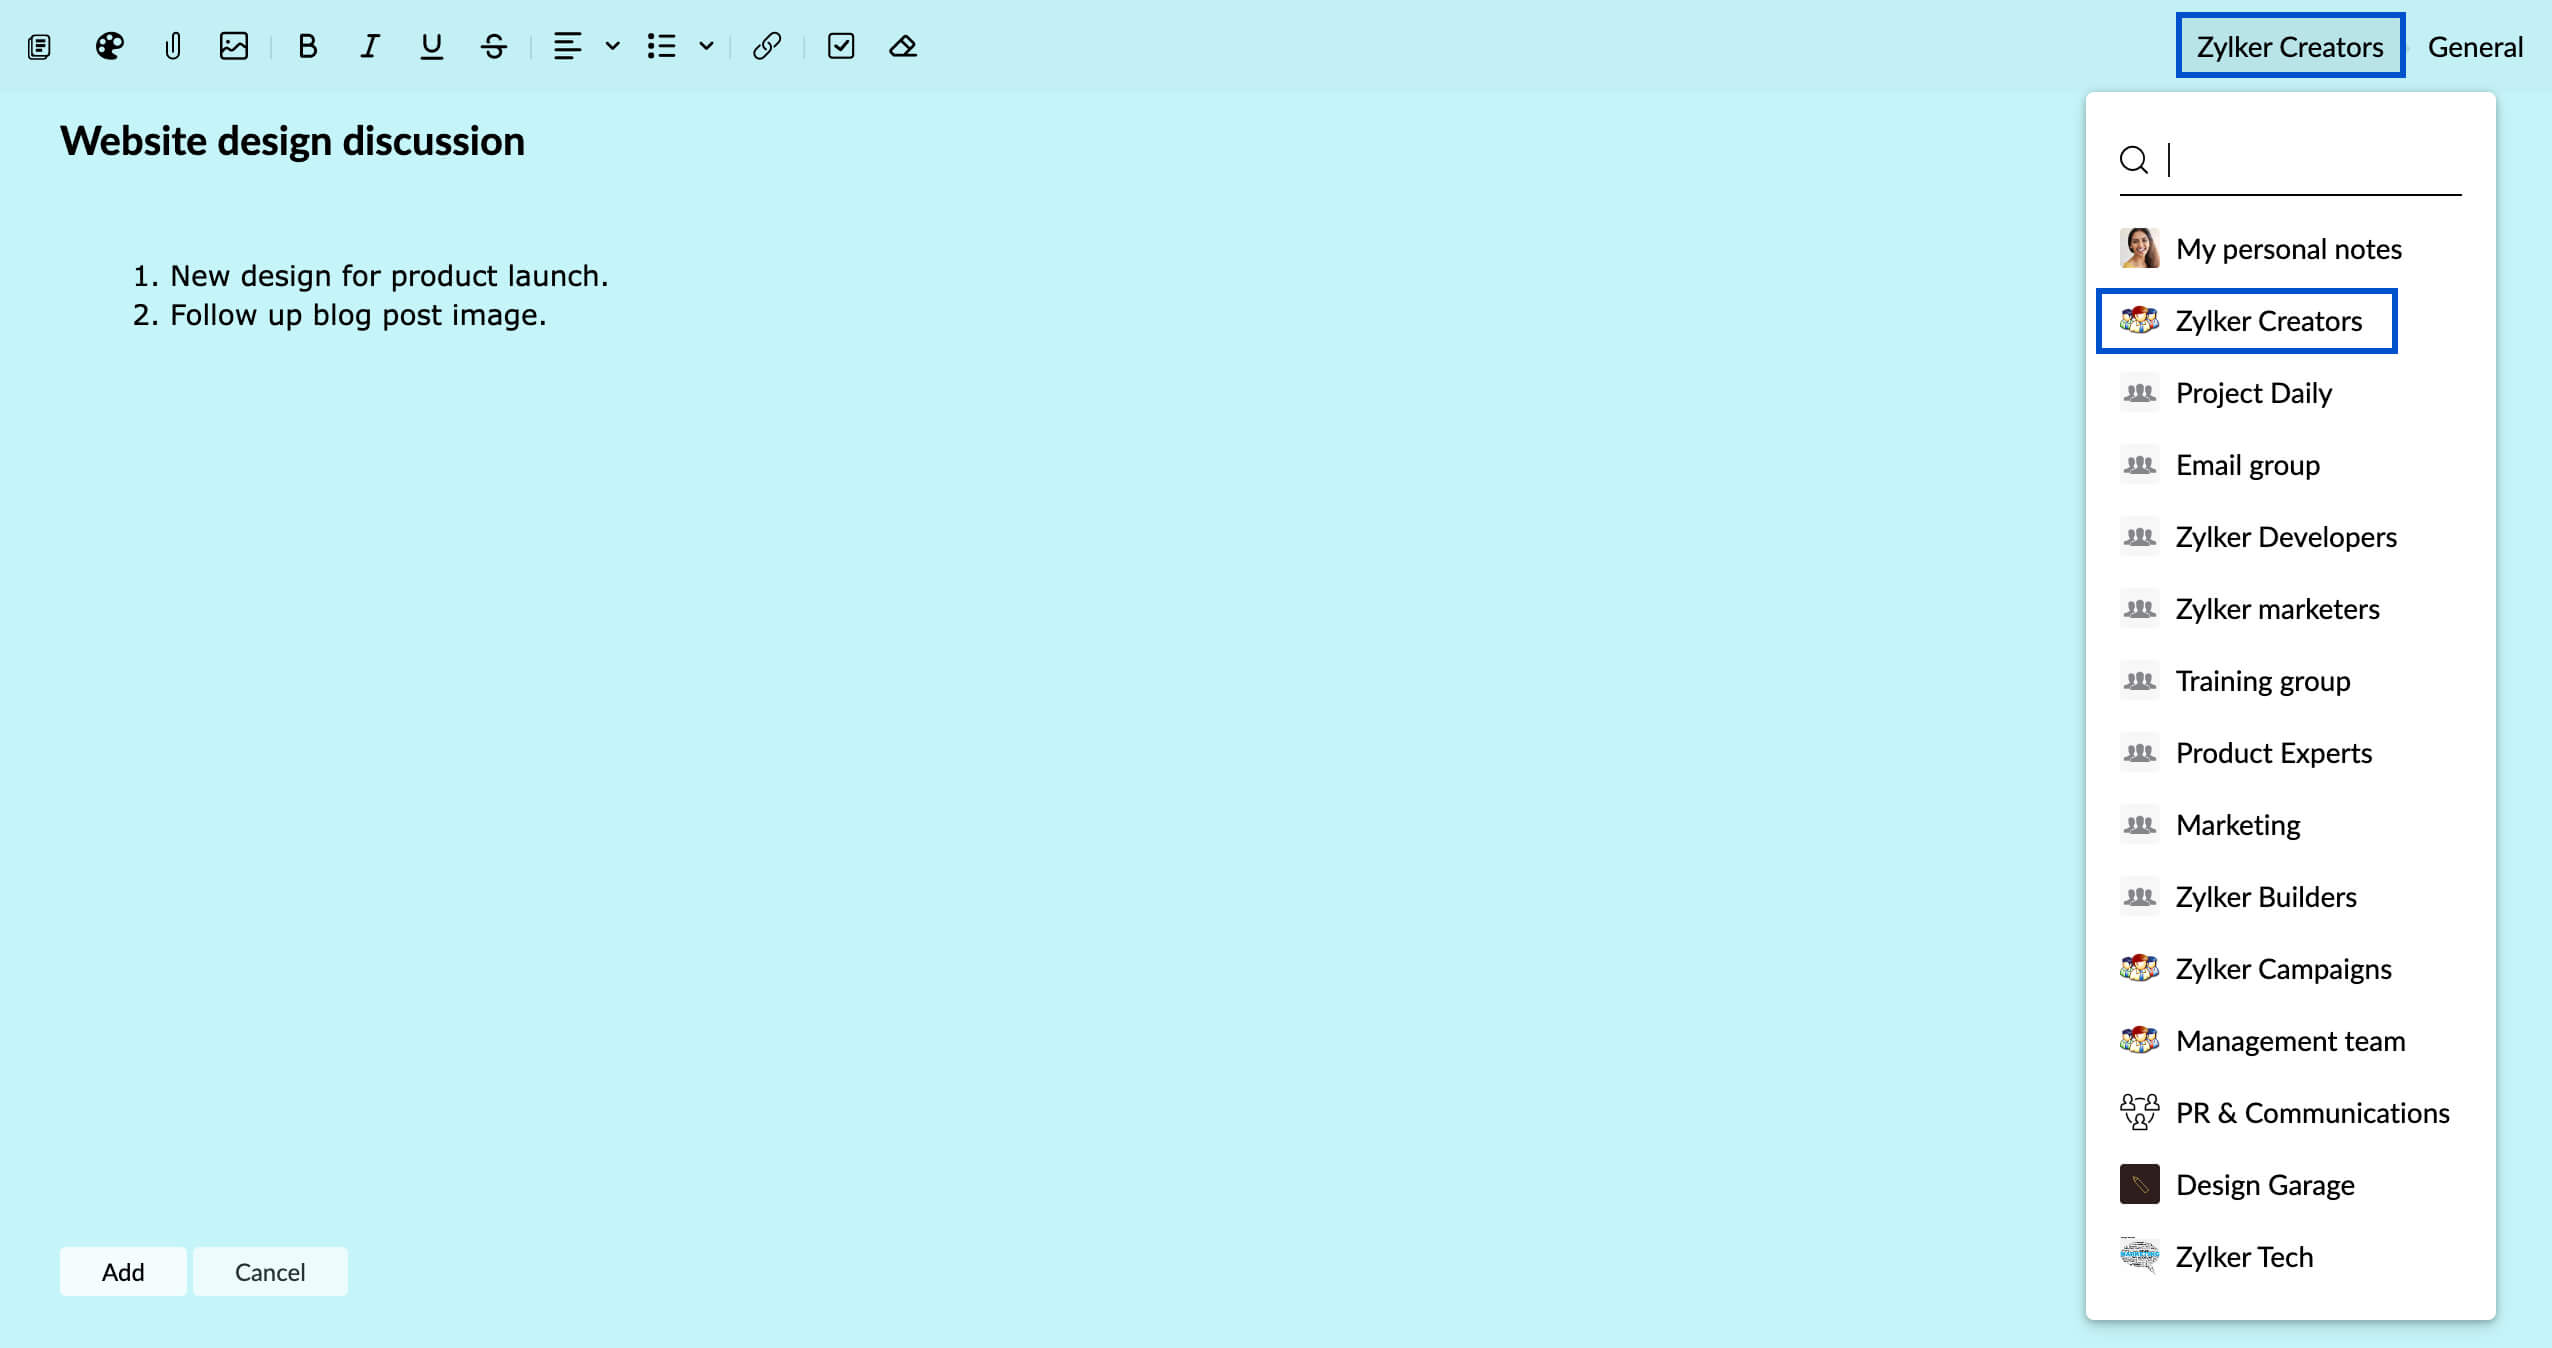Select Marketing group from dropdown
The height and width of the screenshot is (1348, 2552).
pyautogui.click(x=2238, y=825)
